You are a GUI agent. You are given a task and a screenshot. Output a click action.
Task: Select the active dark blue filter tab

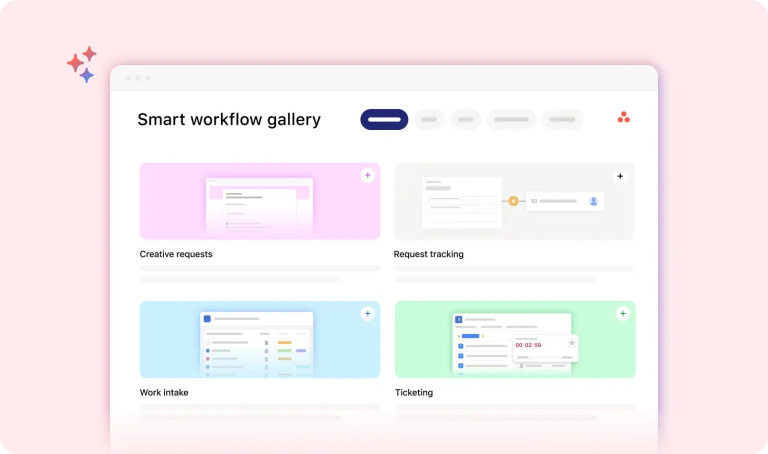pos(384,120)
